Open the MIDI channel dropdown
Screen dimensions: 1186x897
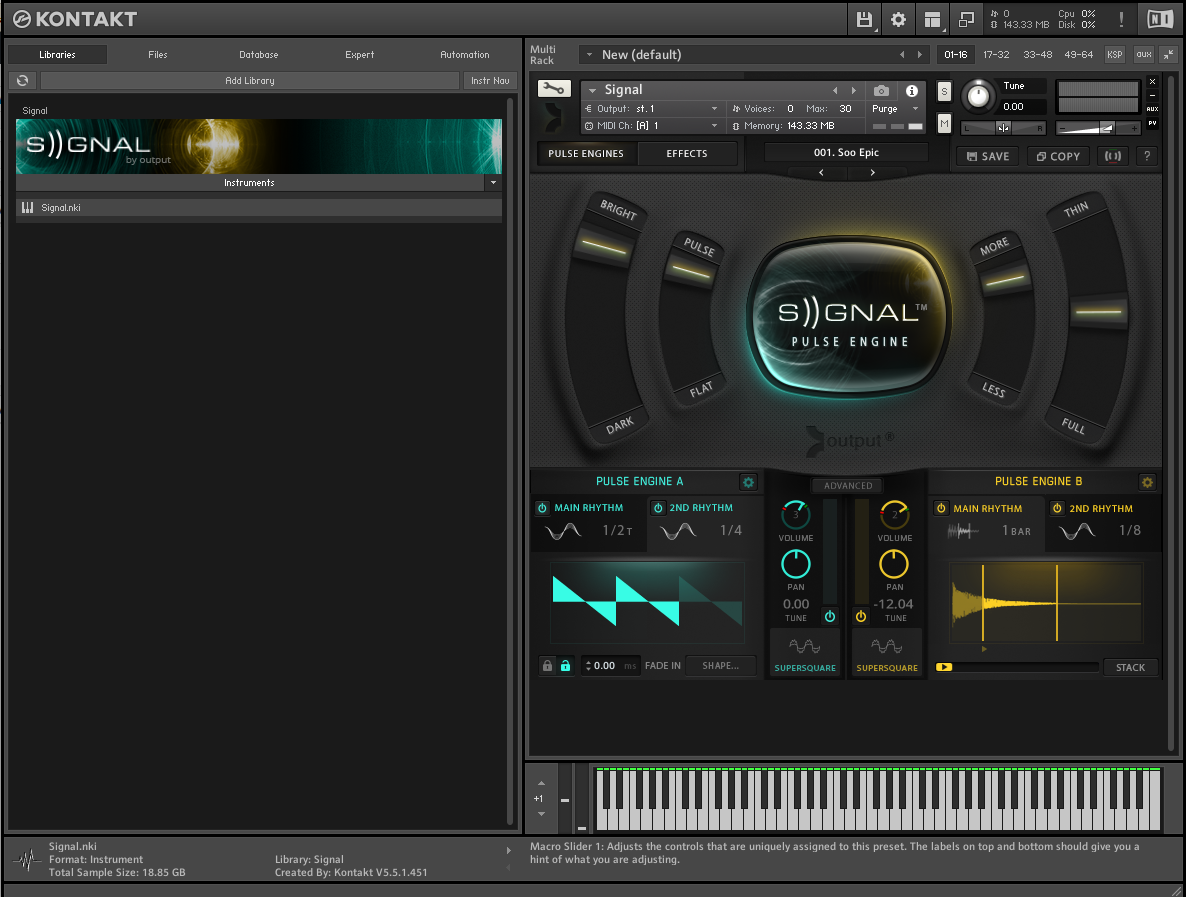click(x=714, y=126)
